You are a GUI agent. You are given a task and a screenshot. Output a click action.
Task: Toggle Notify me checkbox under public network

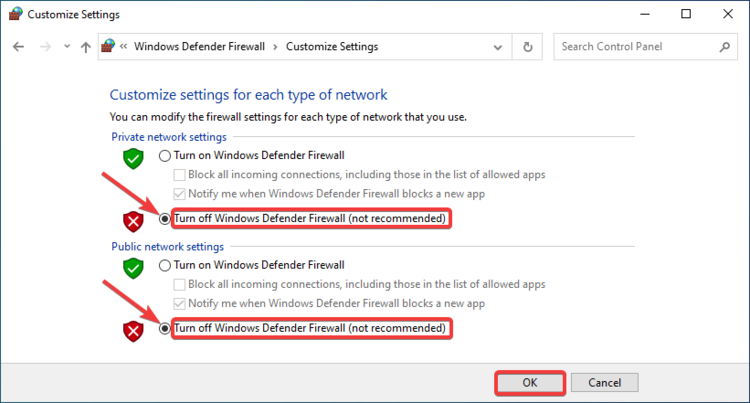pyautogui.click(x=179, y=304)
